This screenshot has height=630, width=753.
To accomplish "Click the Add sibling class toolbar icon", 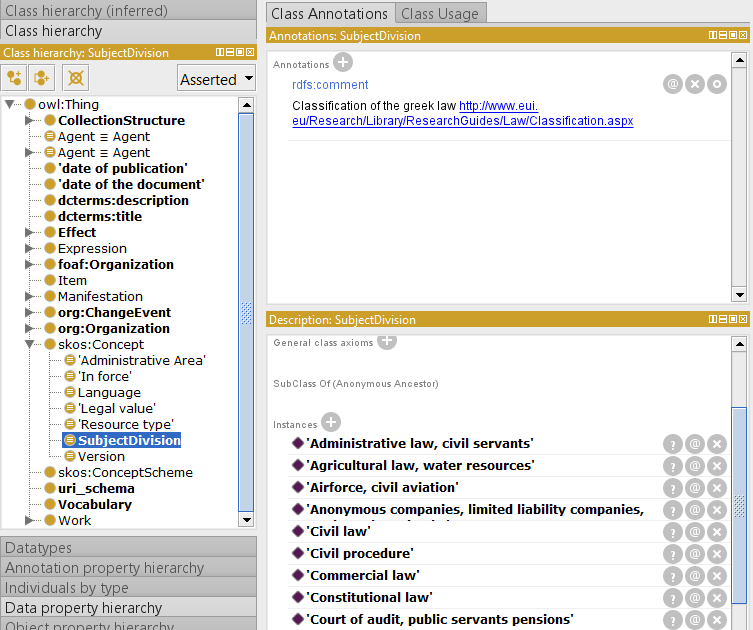I will point(42,78).
